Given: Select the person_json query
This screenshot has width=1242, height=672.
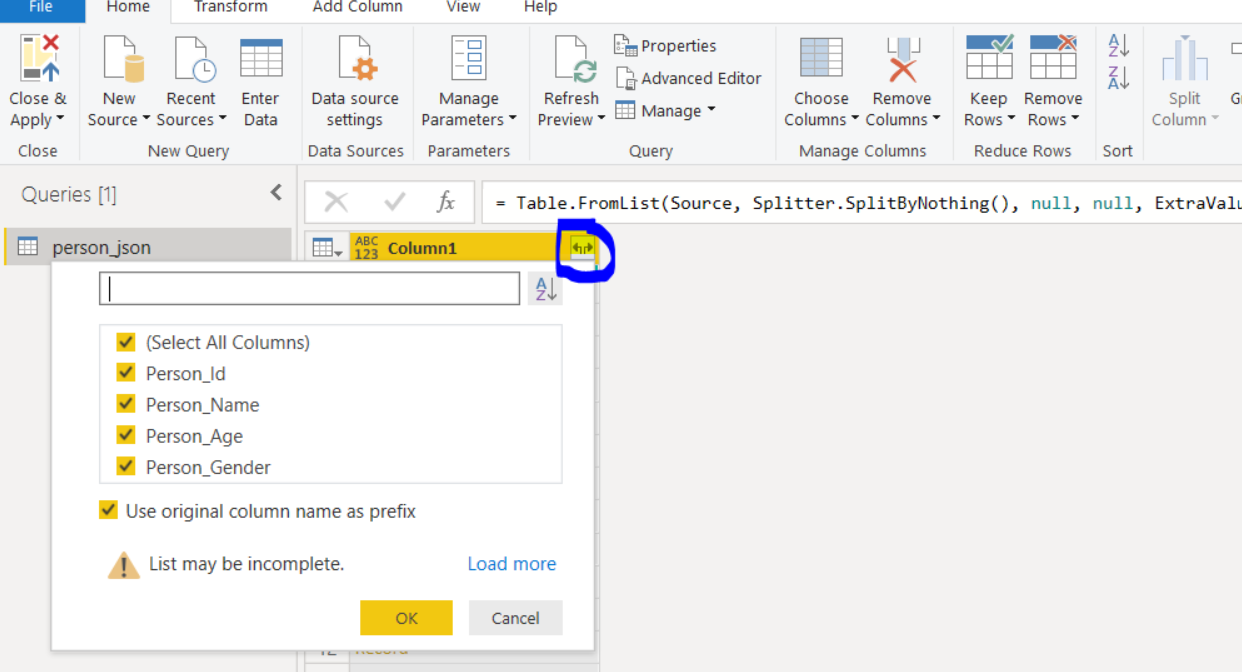Looking at the screenshot, I should 148,247.
